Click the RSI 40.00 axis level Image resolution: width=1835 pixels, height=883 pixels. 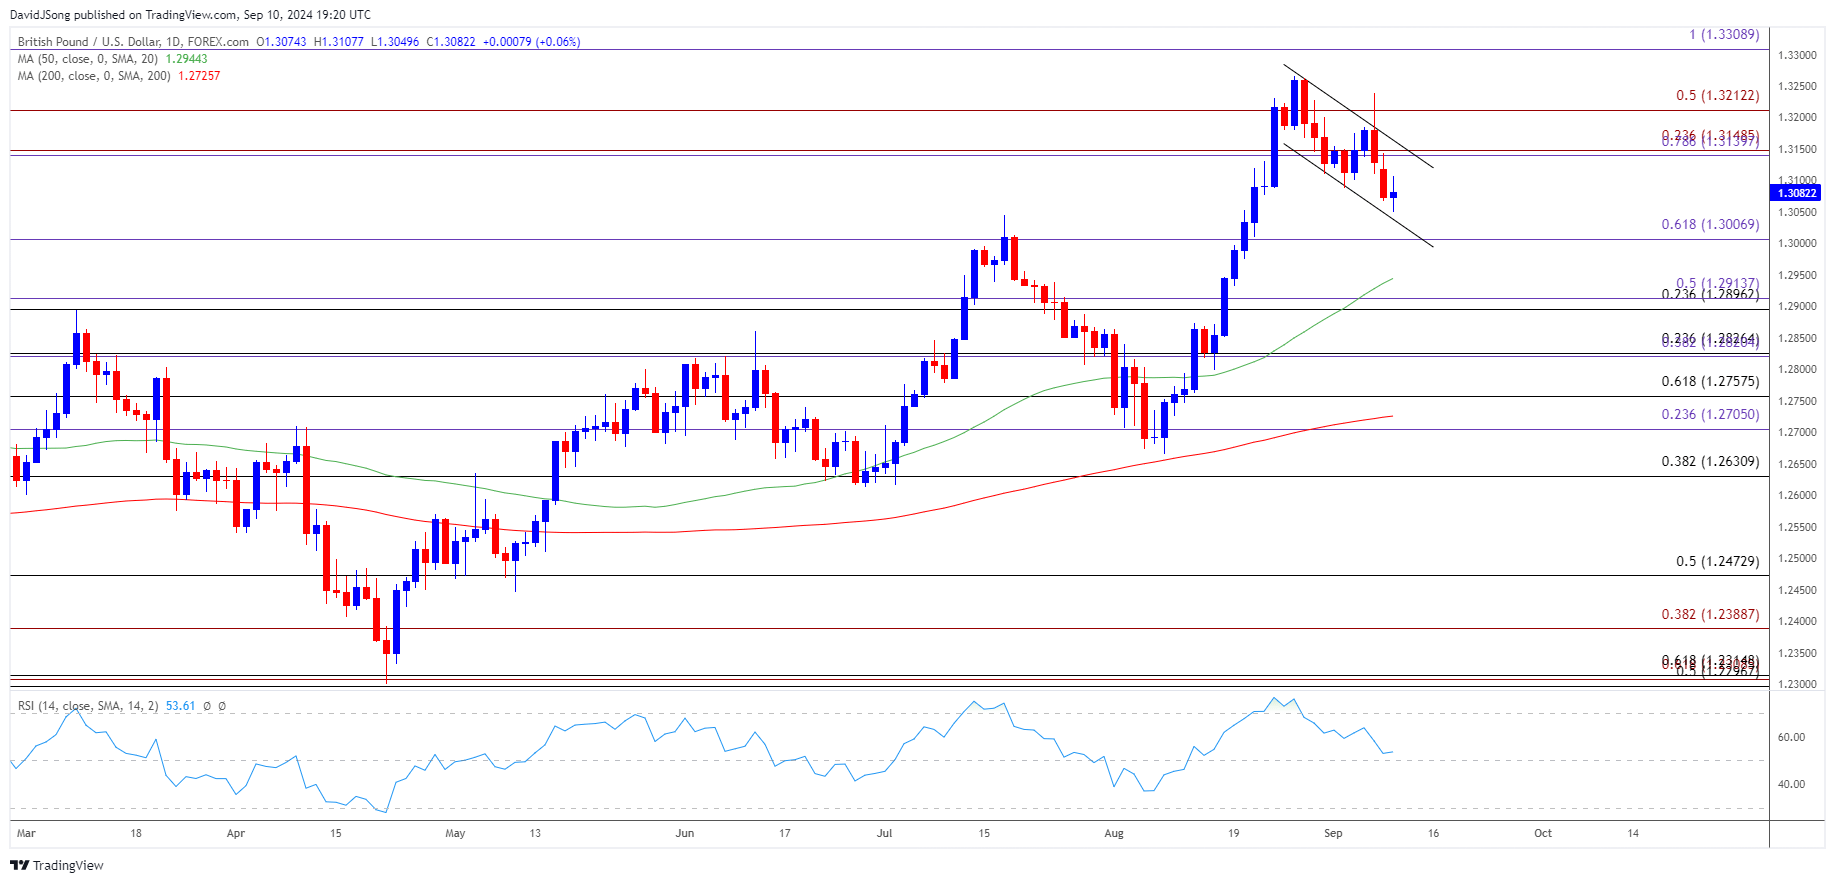pos(1791,785)
